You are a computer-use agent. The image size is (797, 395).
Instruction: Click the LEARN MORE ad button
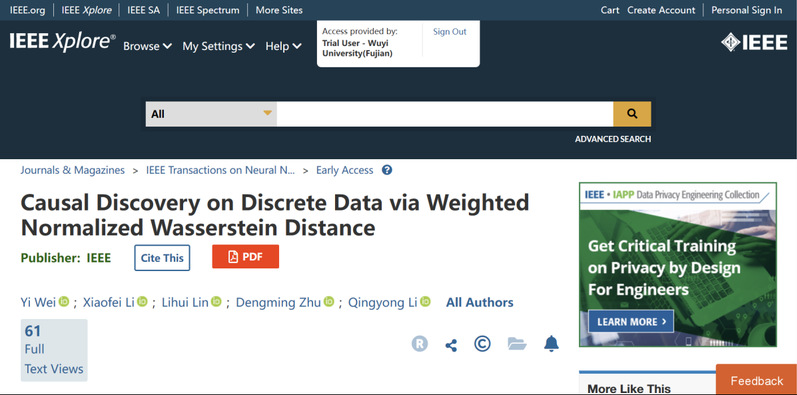[631, 322]
